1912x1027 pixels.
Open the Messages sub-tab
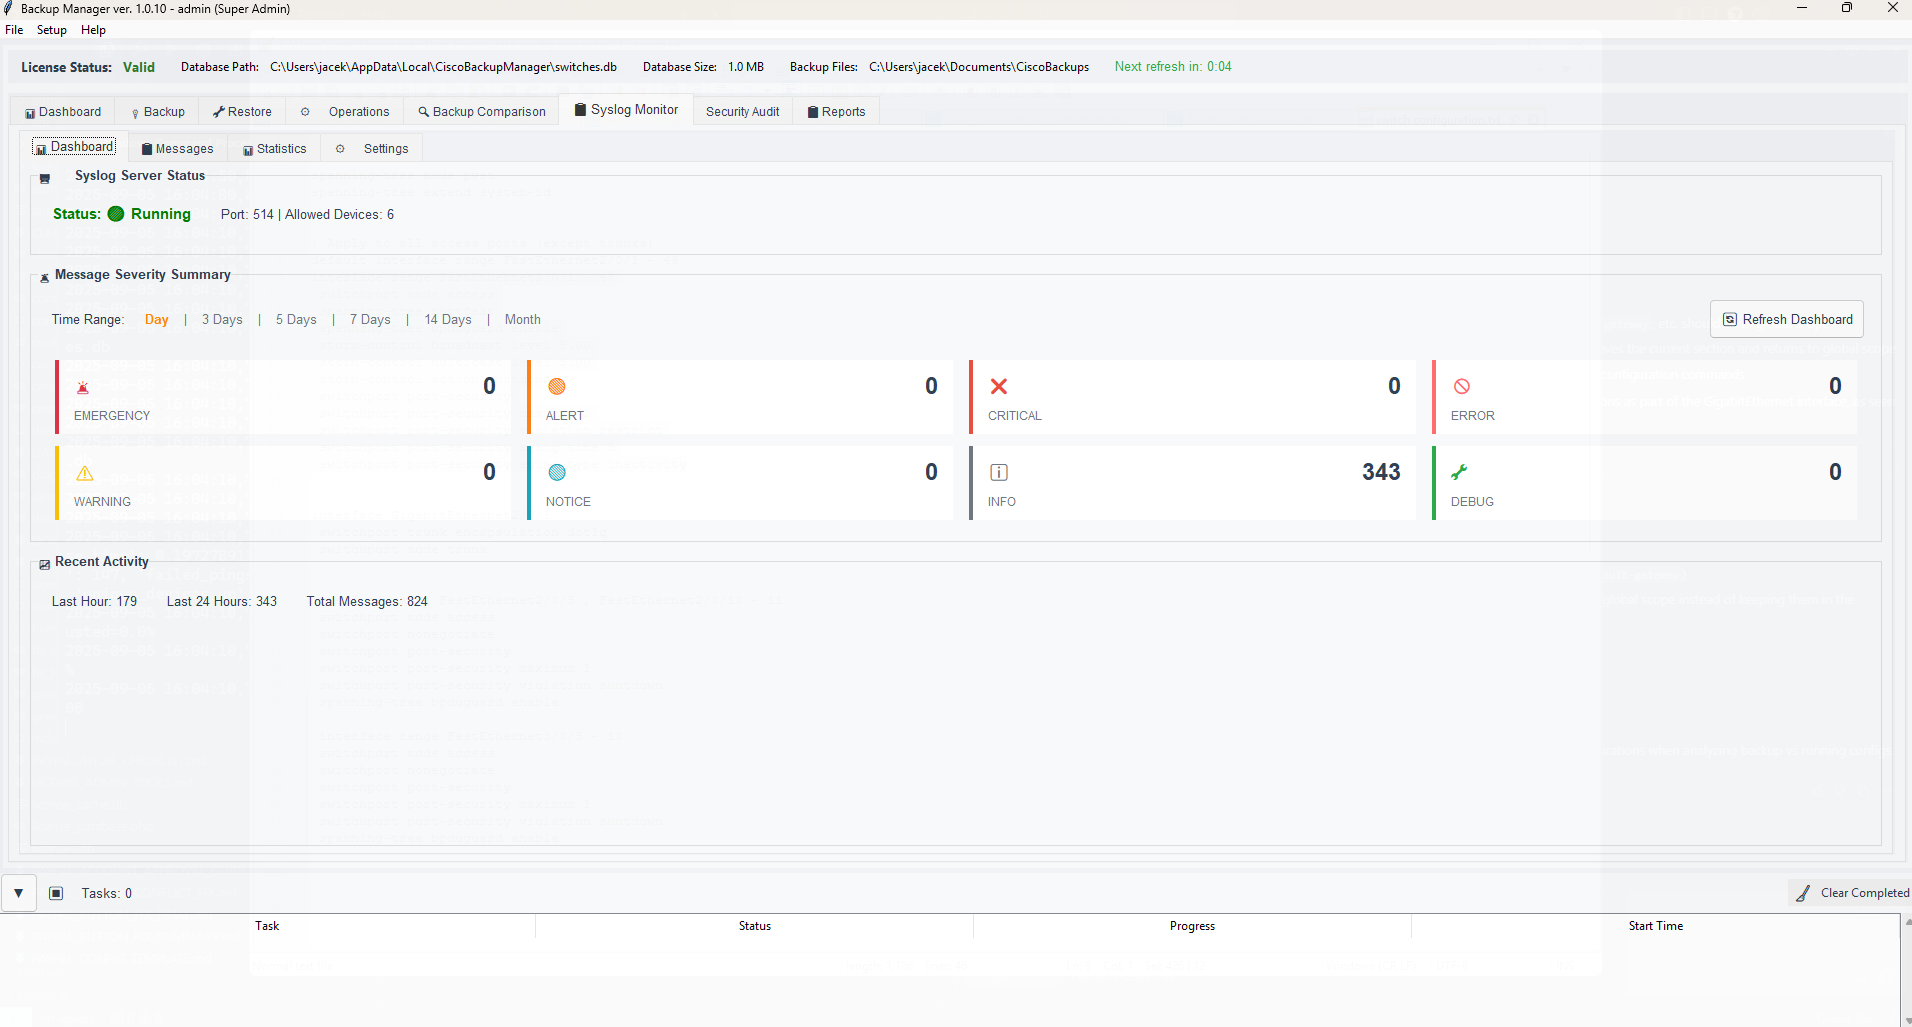click(177, 149)
